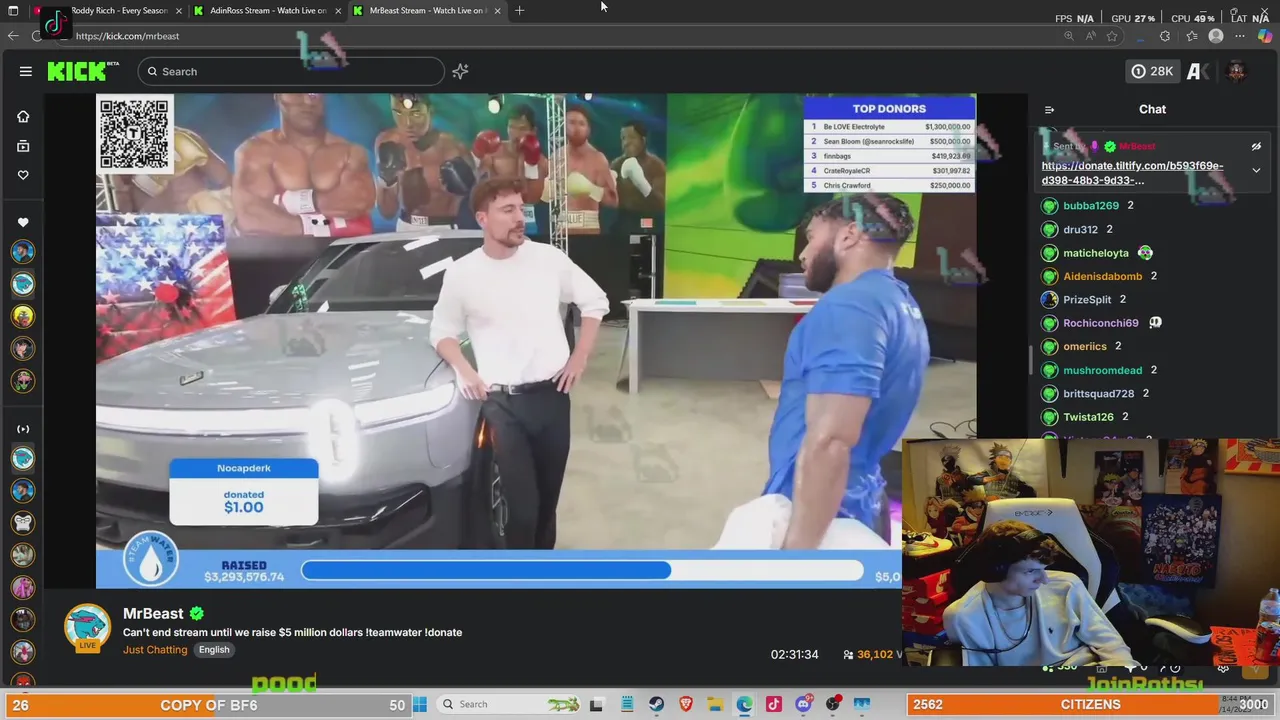Click chat user maticheloyta
This screenshot has width=1280, height=720.
1095,253
